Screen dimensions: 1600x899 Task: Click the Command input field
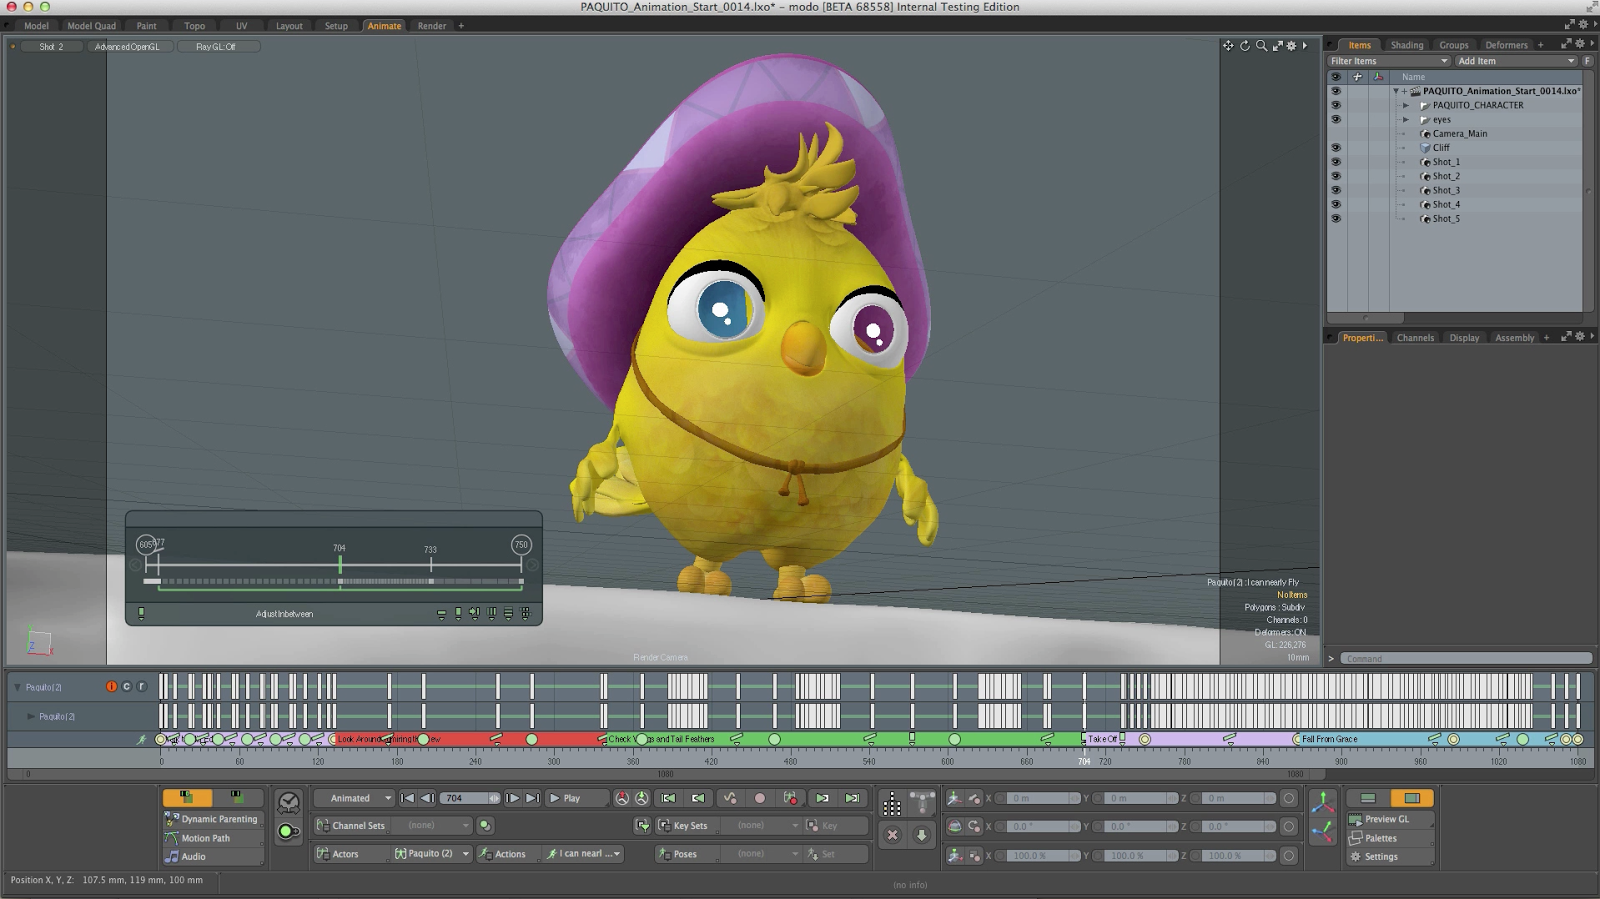point(1467,658)
